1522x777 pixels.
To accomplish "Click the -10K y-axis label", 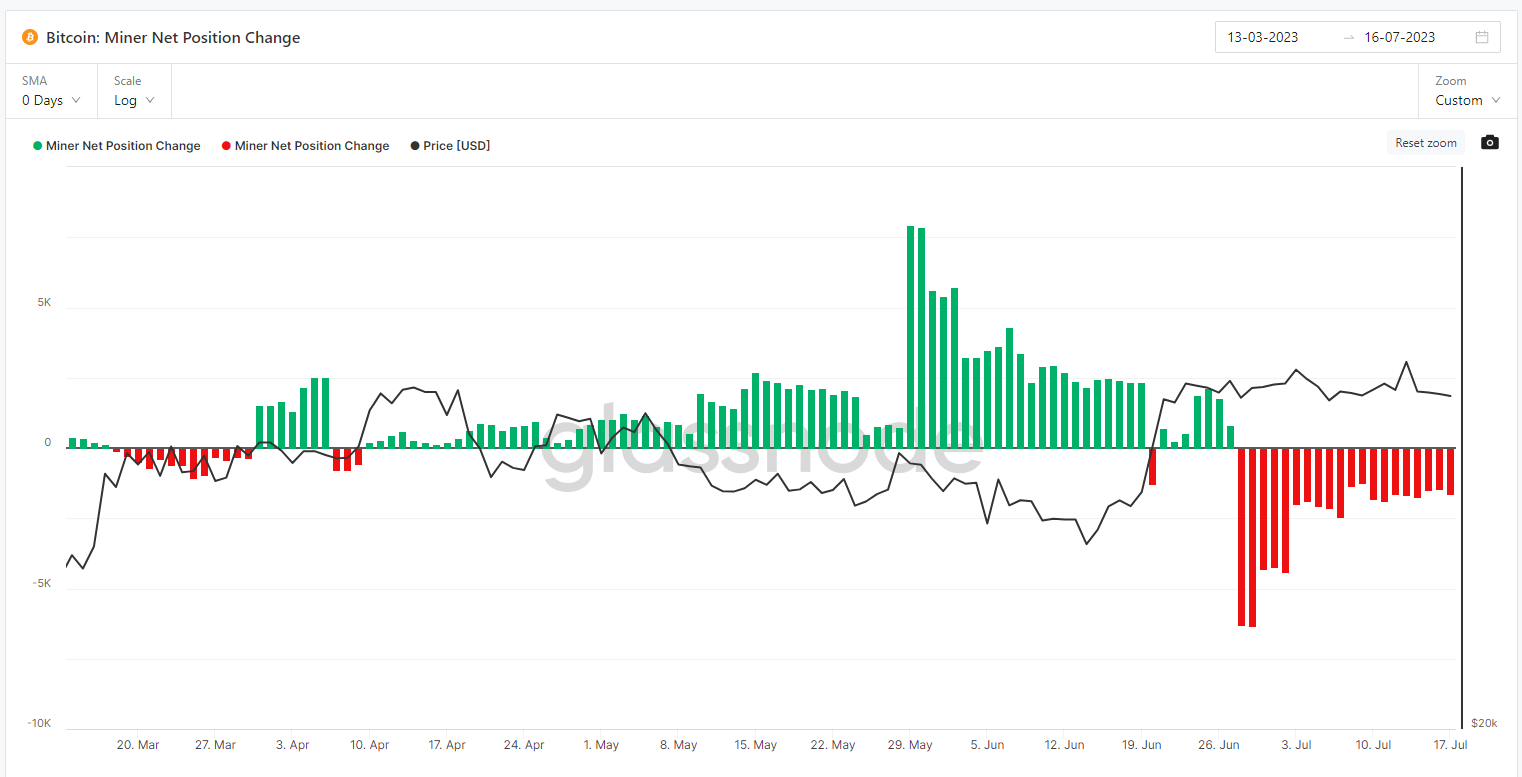I will point(39,723).
